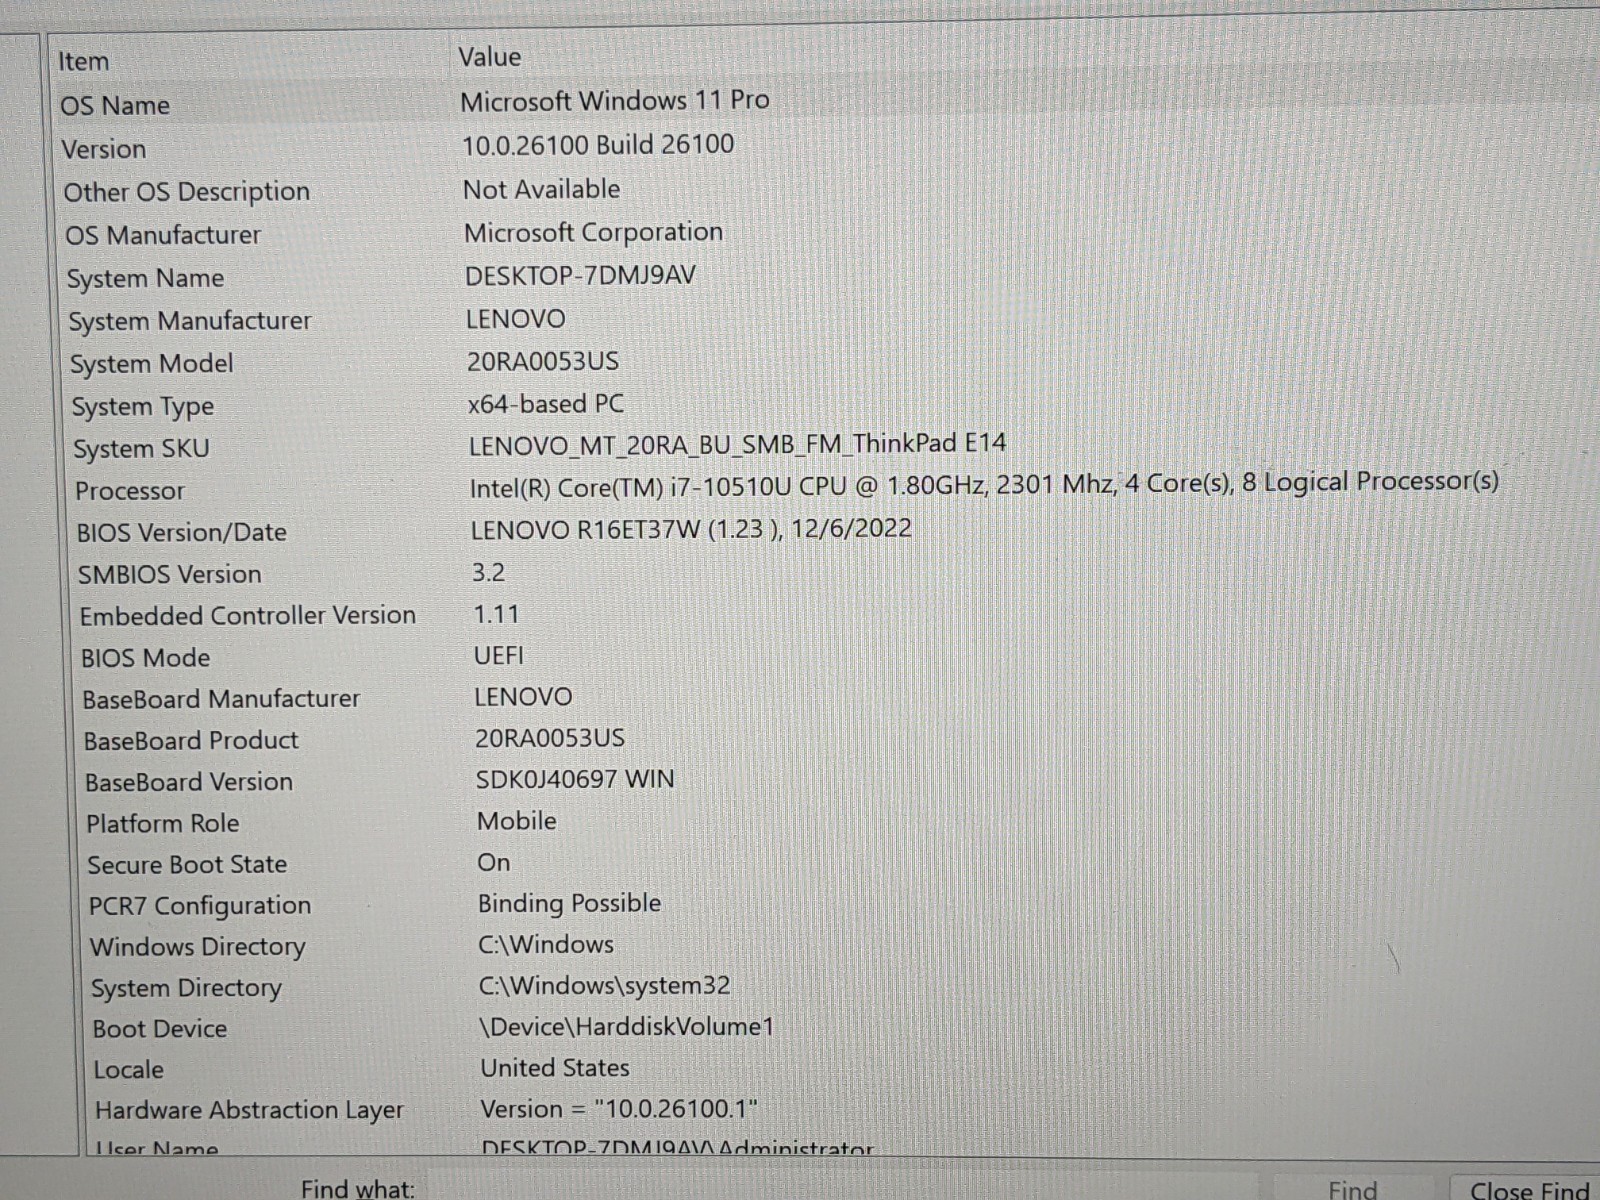The image size is (1600, 1200).
Task: Click the ThinkPad E14 SKU value
Action: click(737, 444)
